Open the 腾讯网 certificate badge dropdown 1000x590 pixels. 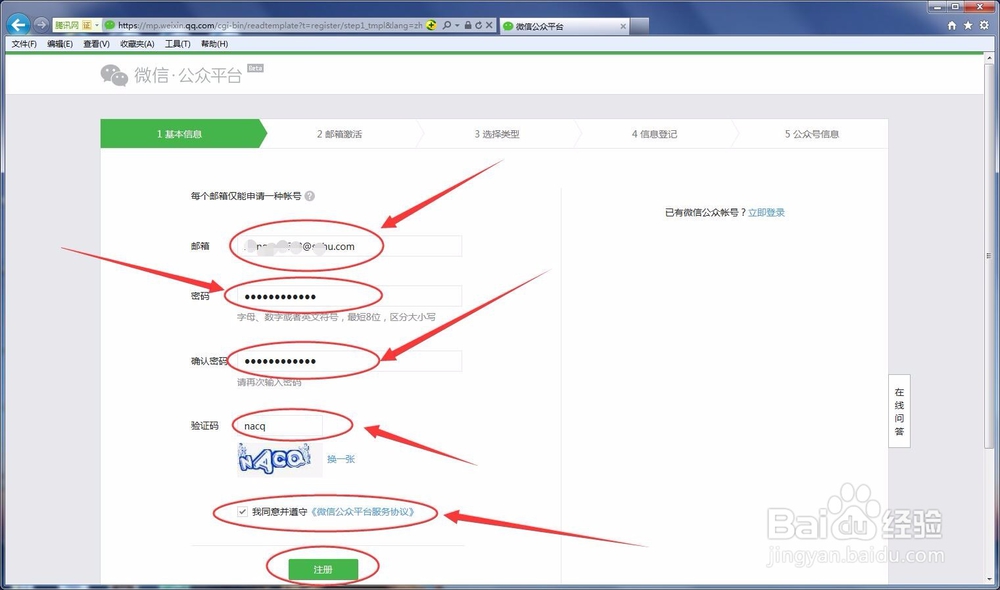[77, 25]
